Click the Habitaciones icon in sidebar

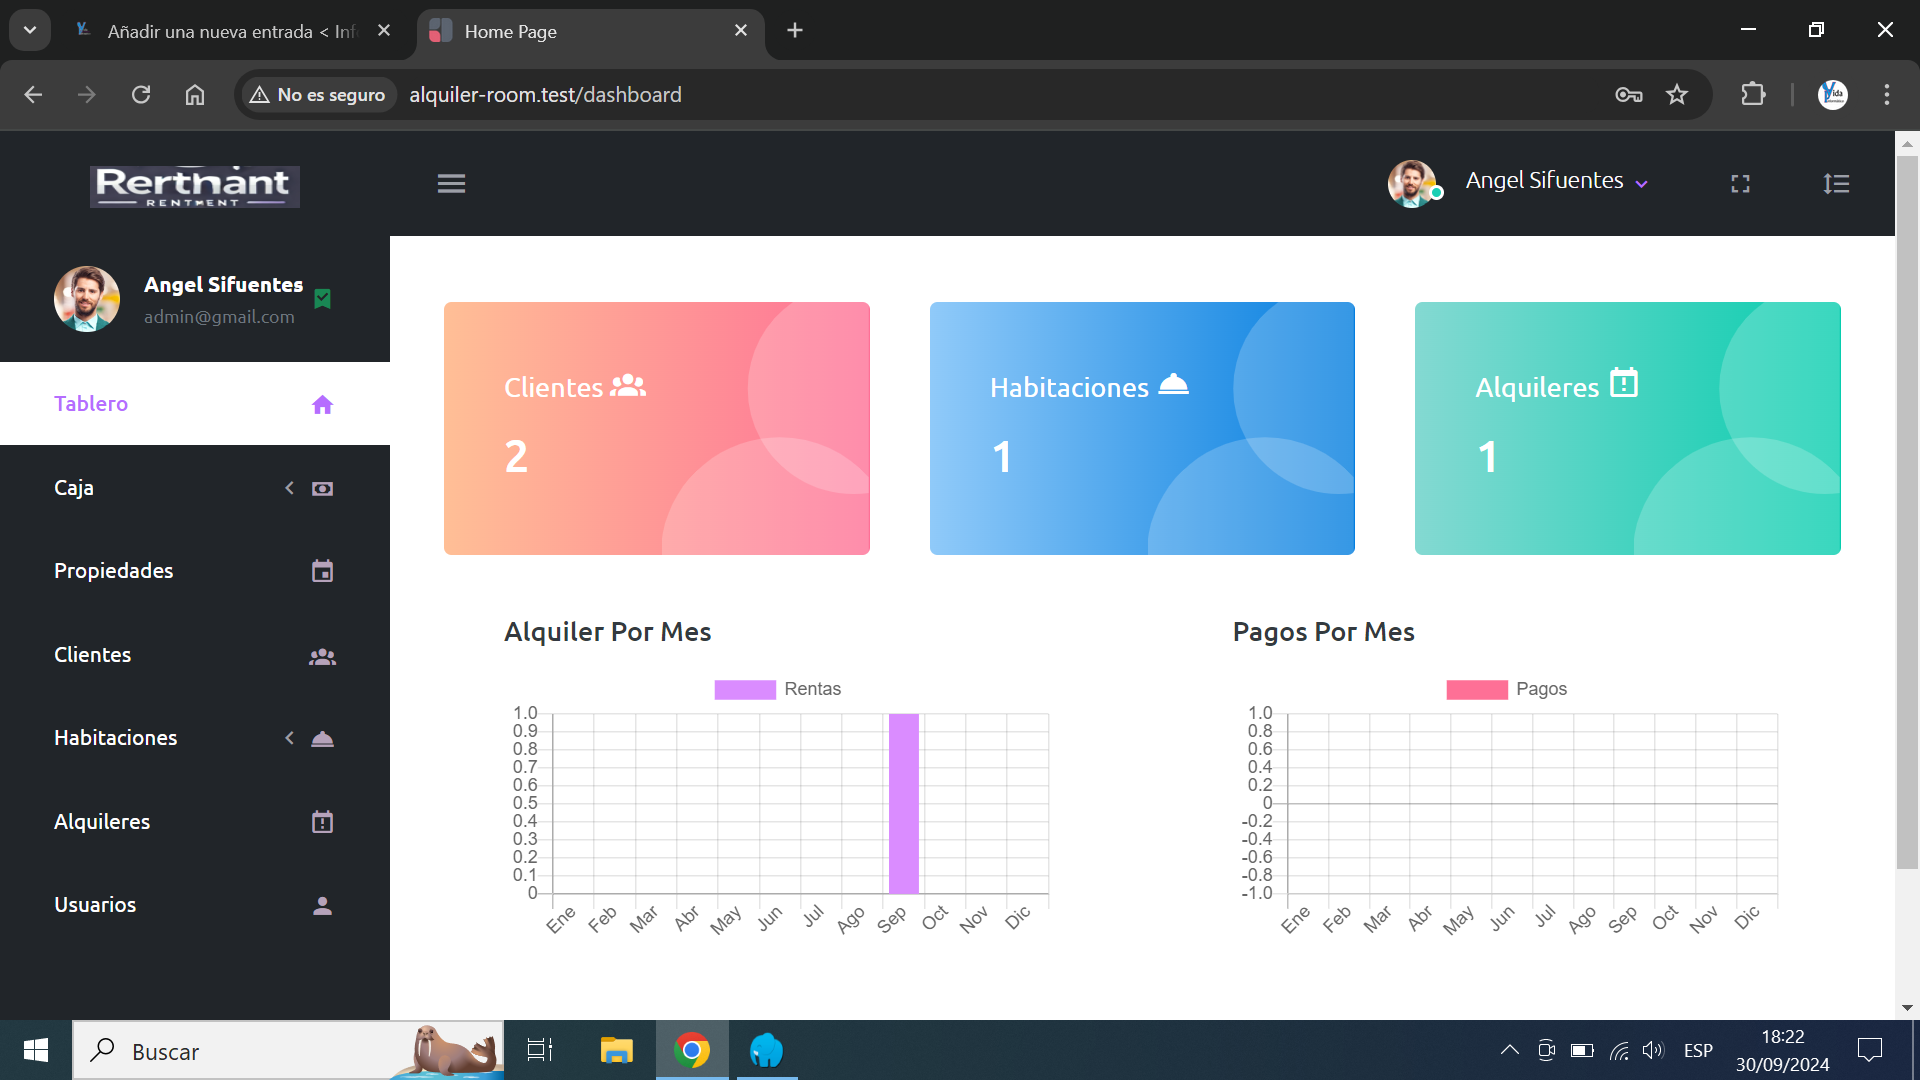click(322, 738)
